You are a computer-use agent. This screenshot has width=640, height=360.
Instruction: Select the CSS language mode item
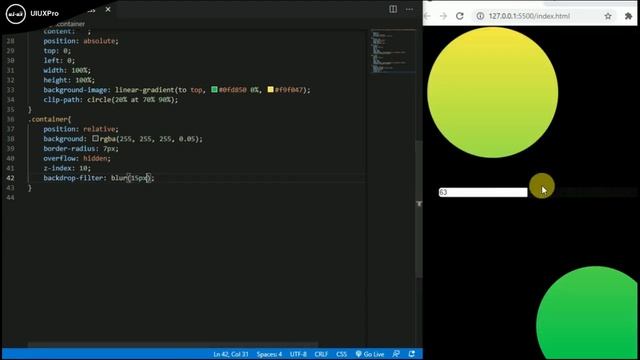(341, 354)
